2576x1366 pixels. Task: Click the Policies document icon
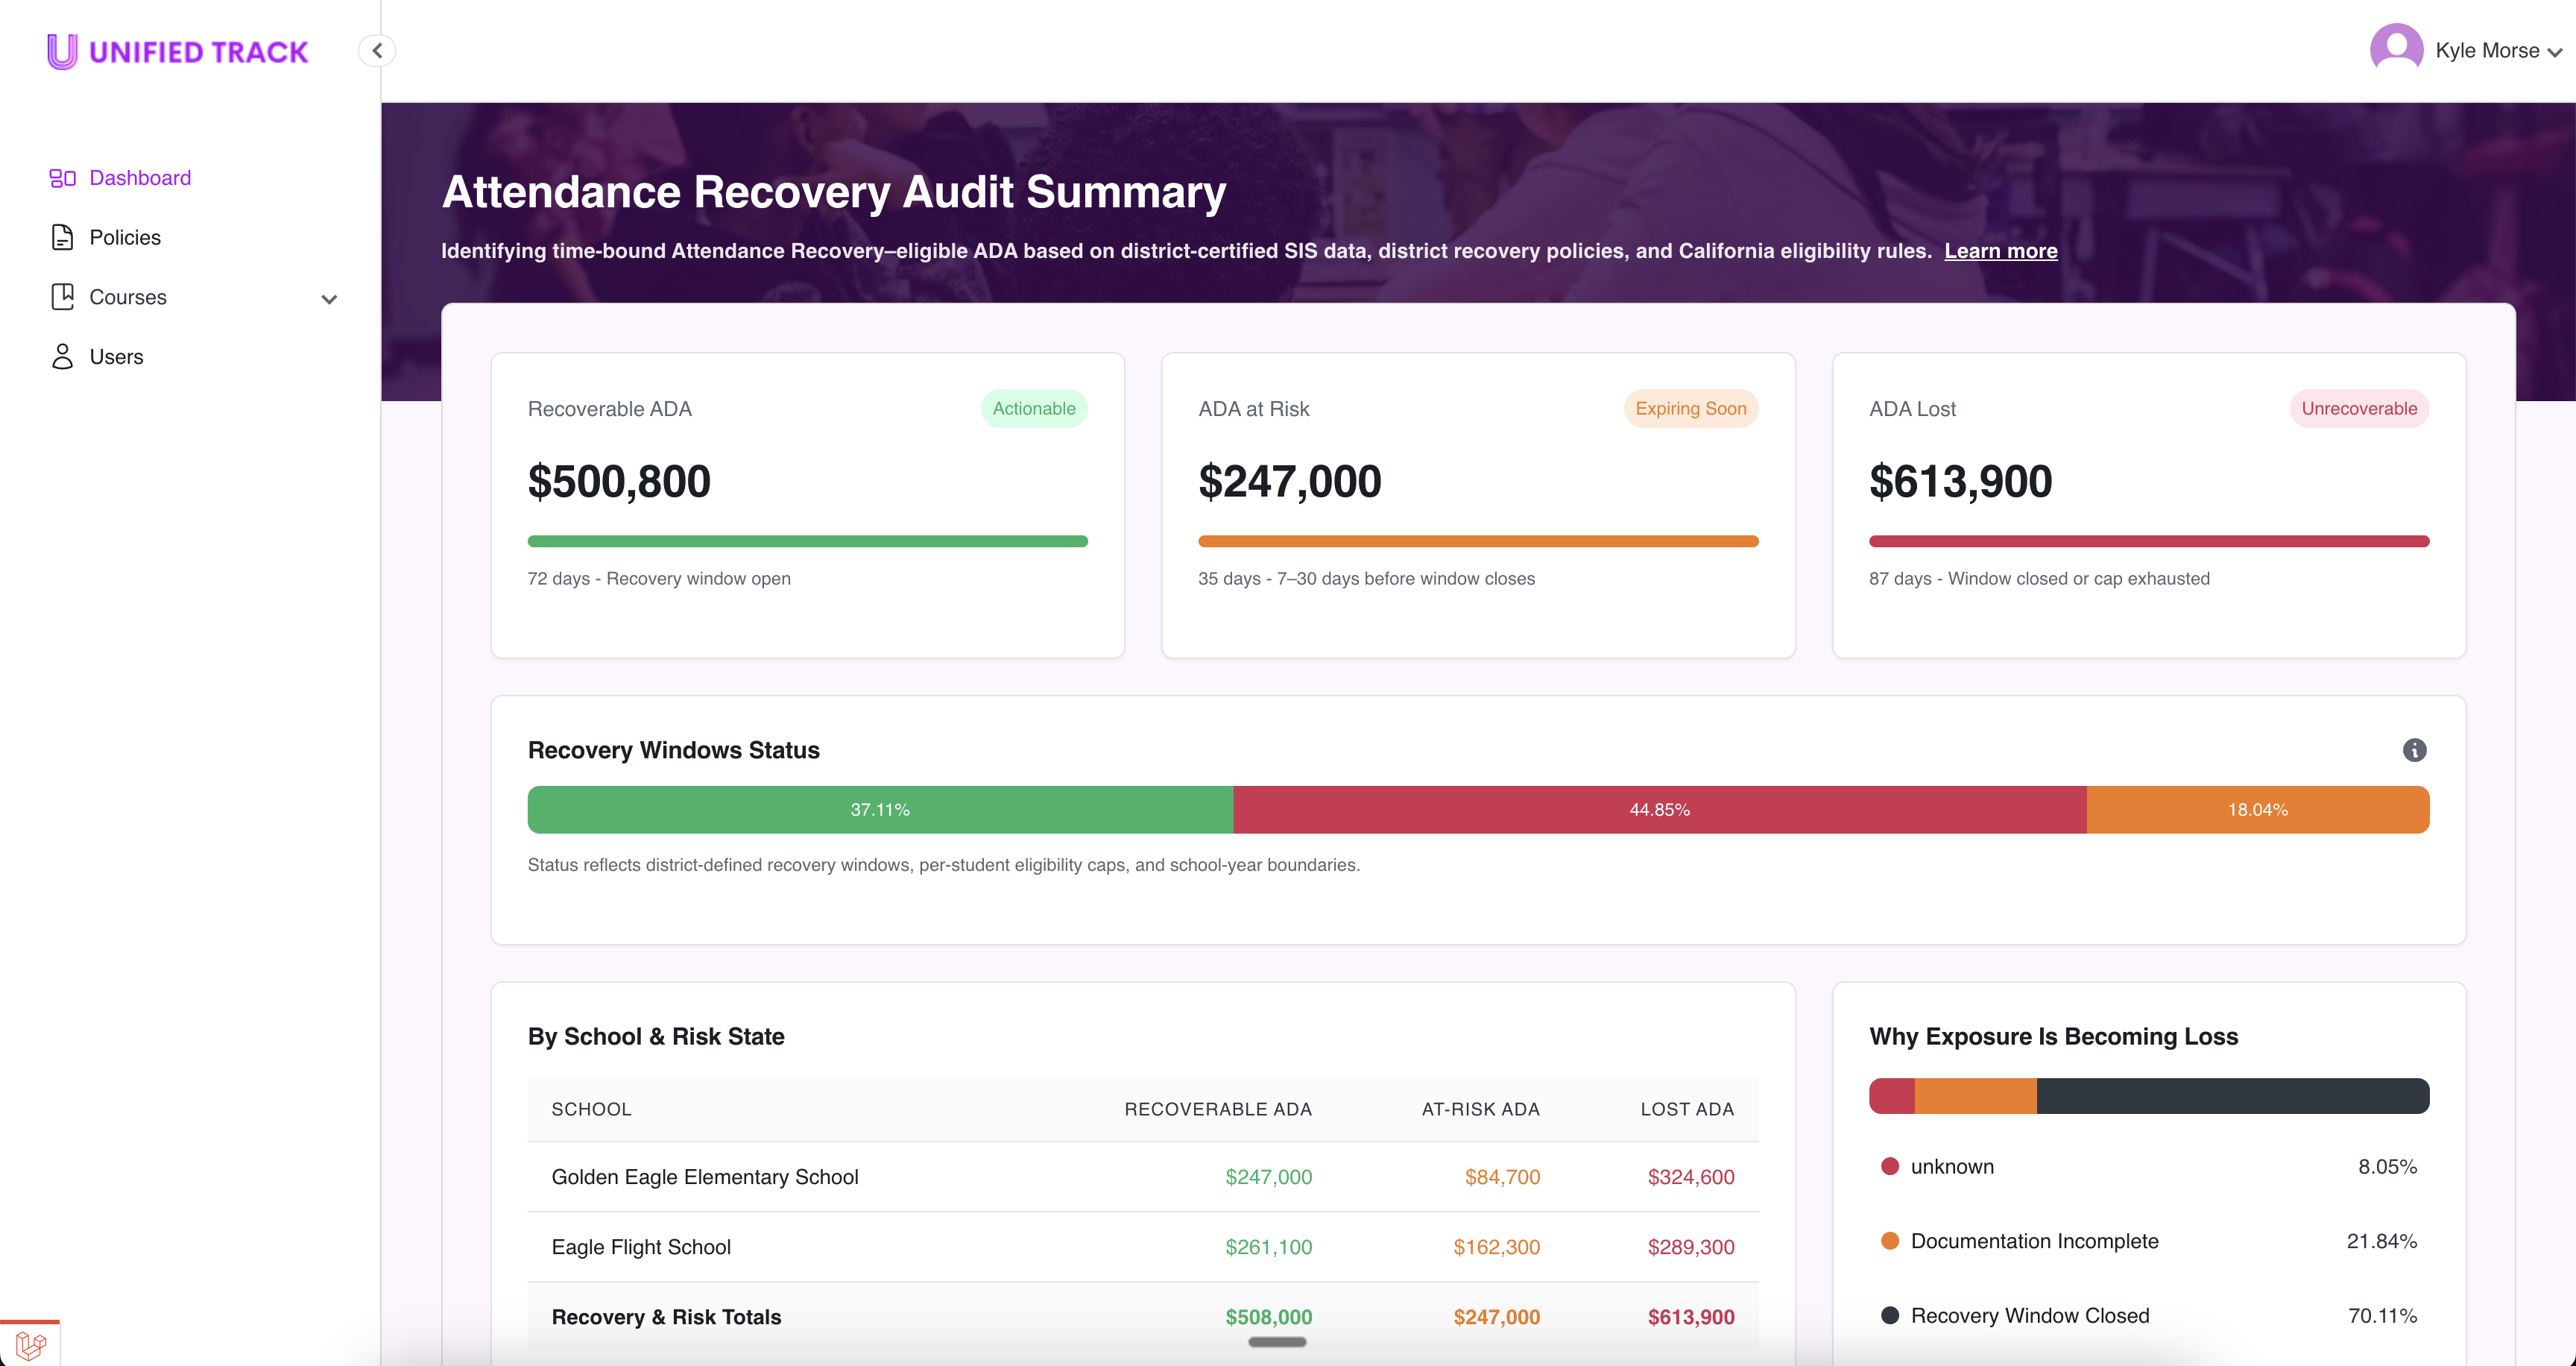click(x=62, y=237)
